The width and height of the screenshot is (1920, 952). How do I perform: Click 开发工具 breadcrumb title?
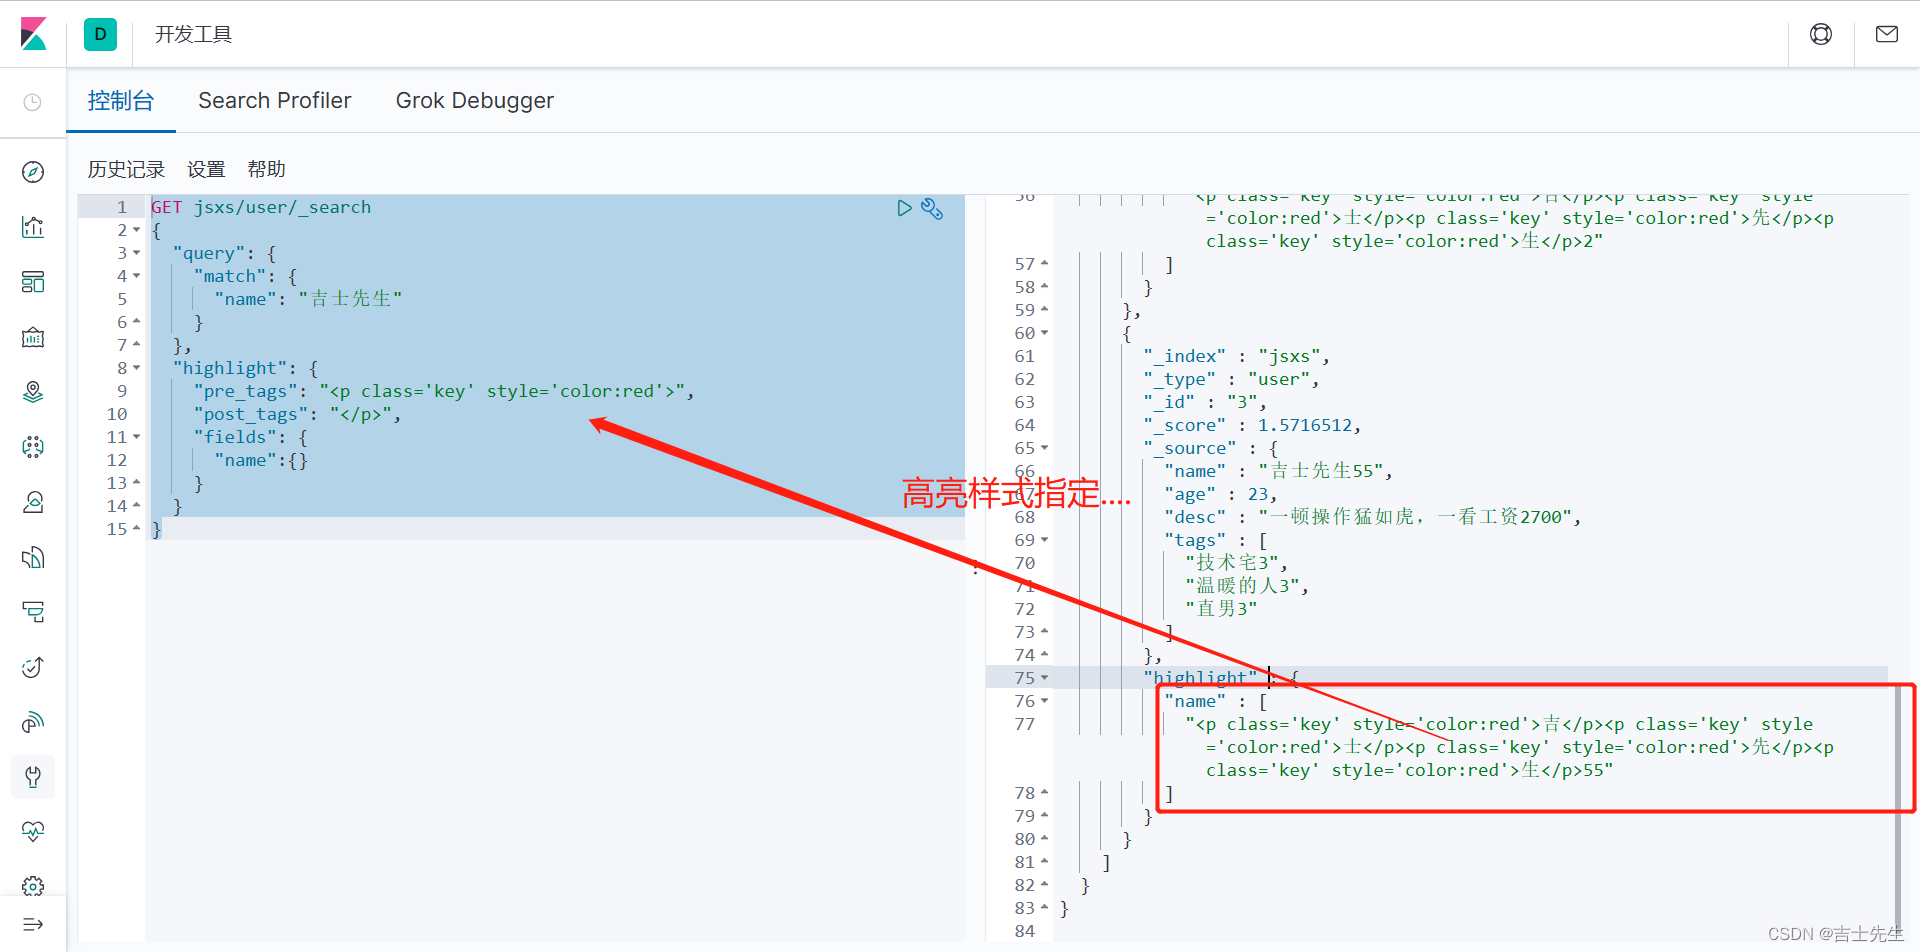coord(193,35)
